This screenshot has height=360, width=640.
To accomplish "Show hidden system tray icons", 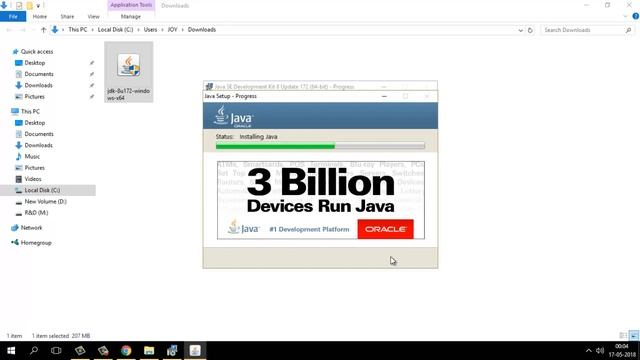I will pos(589,351).
